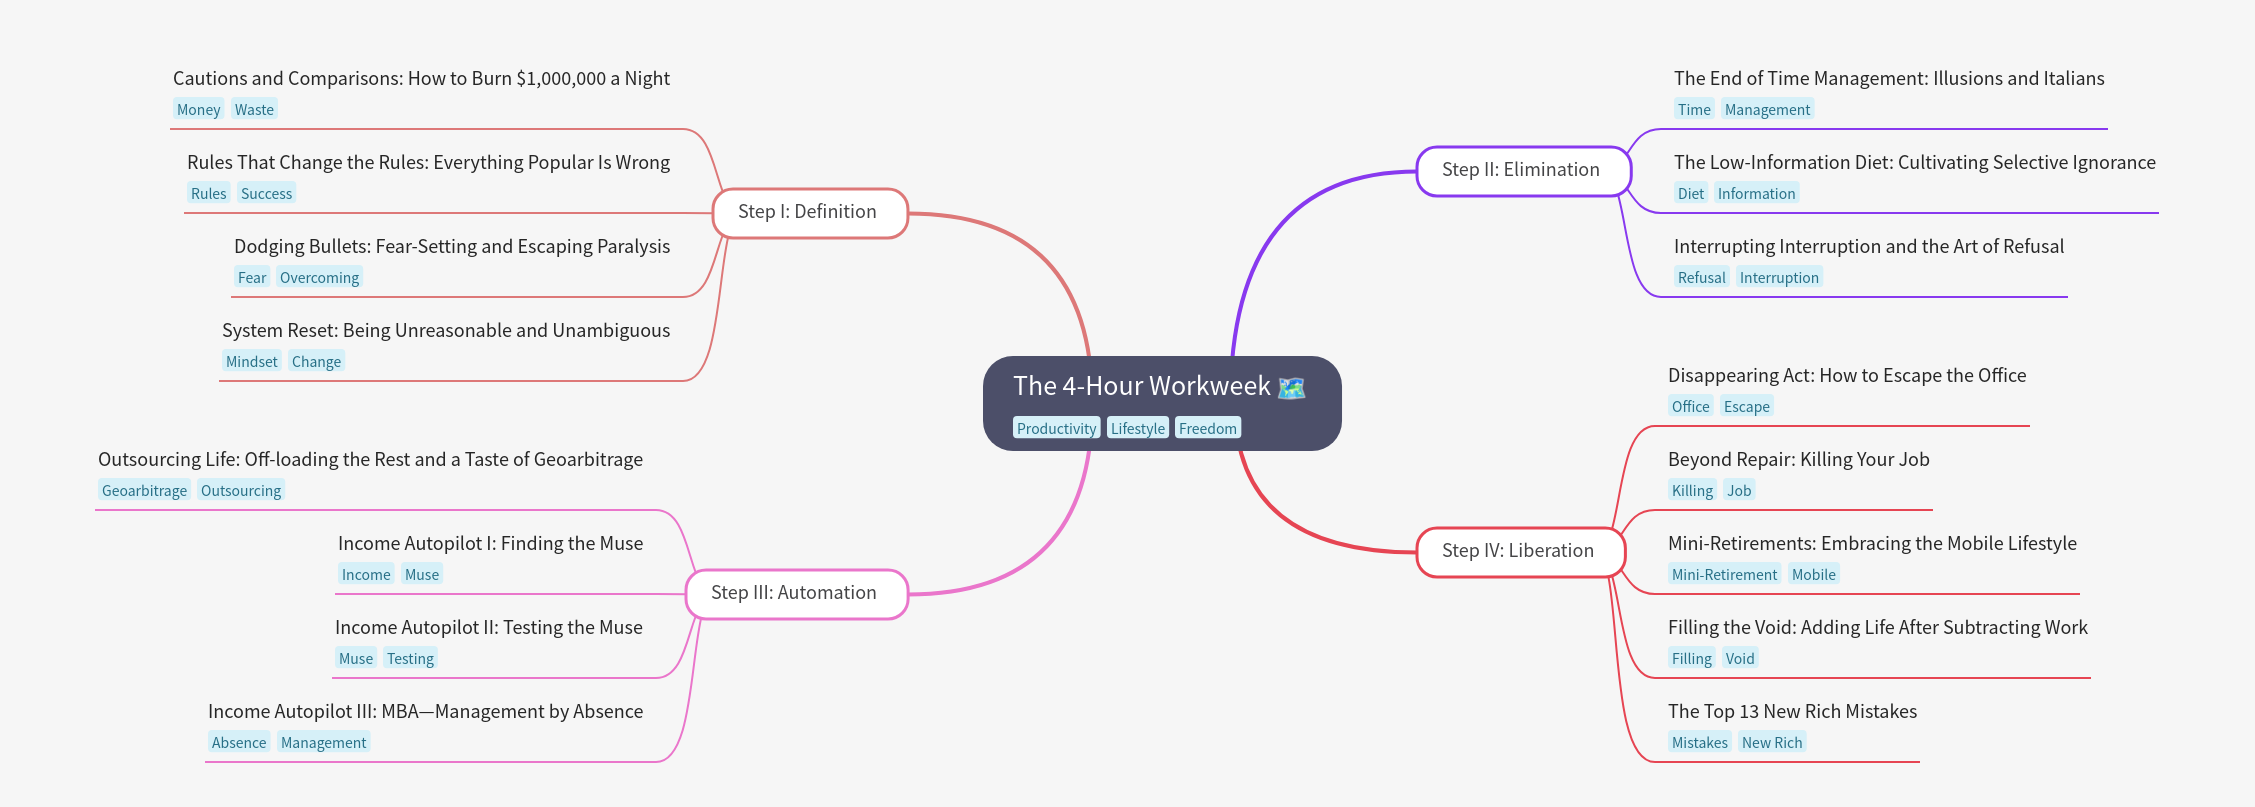The height and width of the screenshot is (807, 2255).
Task: Click the 'New Rich' tag
Action: [x=1772, y=742]
